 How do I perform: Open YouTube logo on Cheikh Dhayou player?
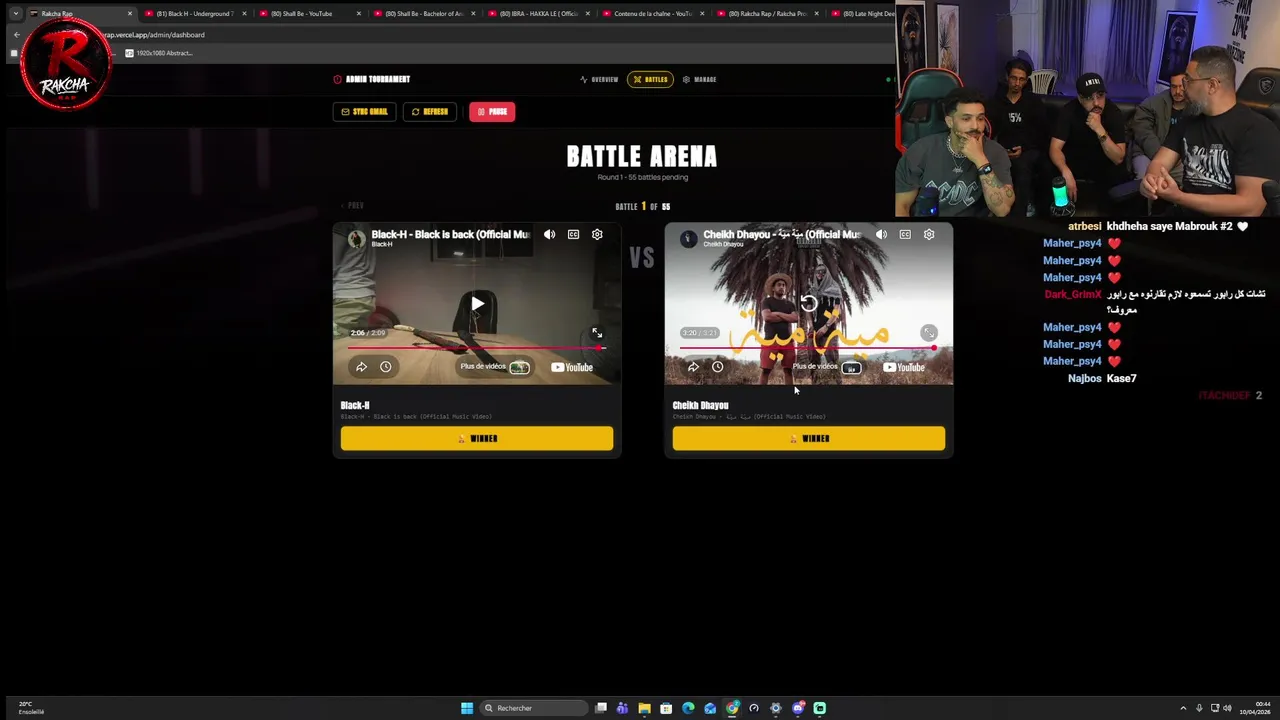click(904, 367)
